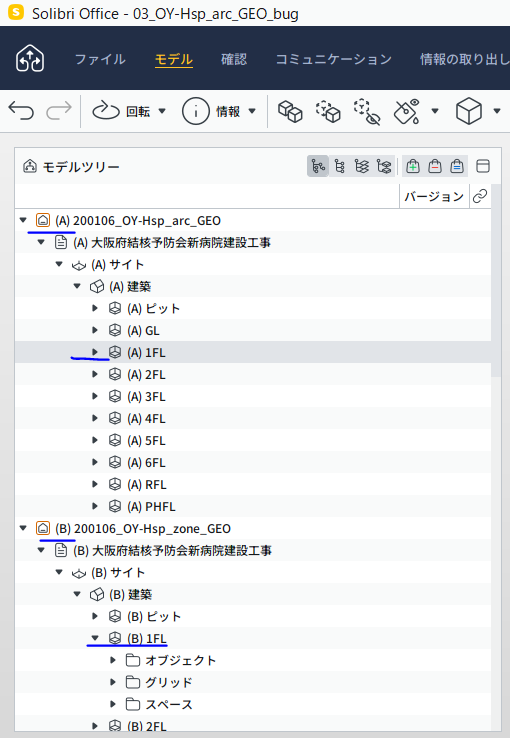The image size is (510, 738).
Task: Expand the (A) ピット storey
Action: [x=95, y=308]
